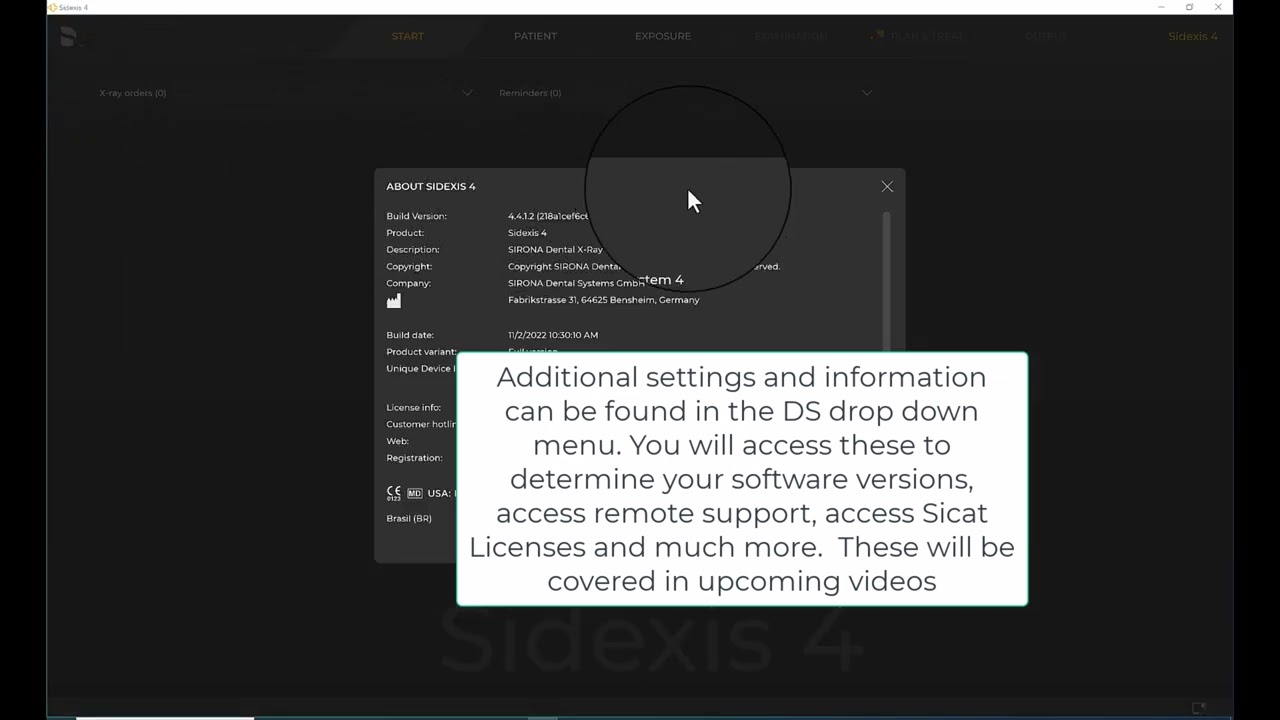Open the DS logo menu at top left
The height and width of the screenshot is (720, 1280).
[x=68, y=36]
